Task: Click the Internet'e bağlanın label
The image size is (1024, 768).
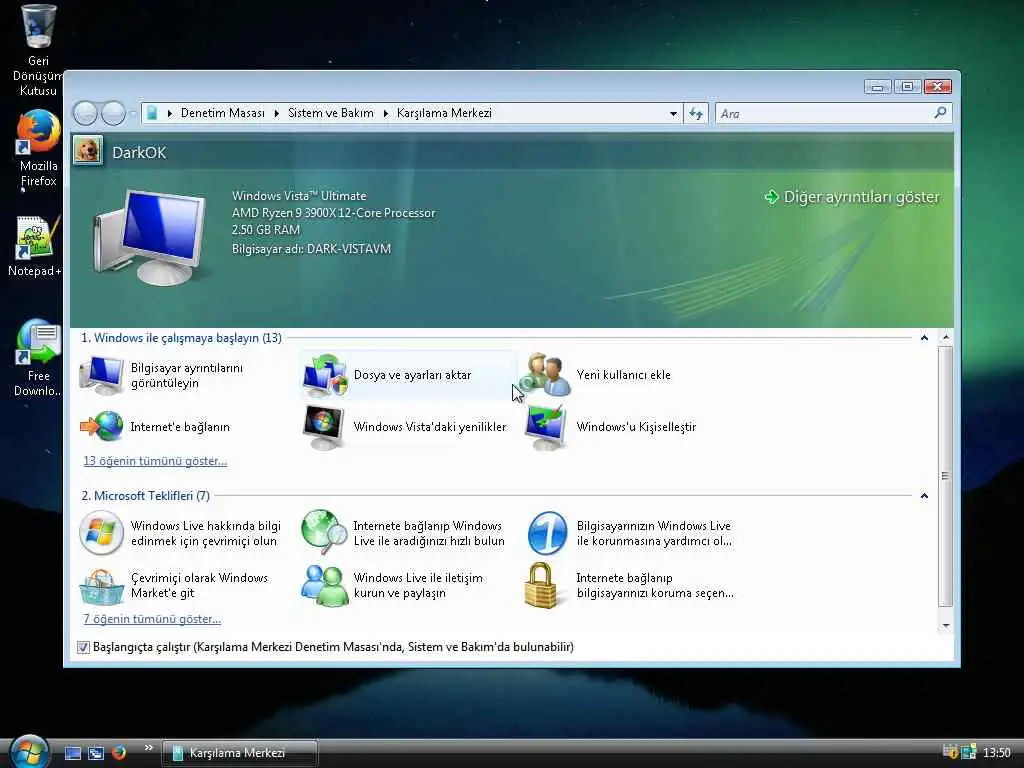Action: (x=180, y=427)
